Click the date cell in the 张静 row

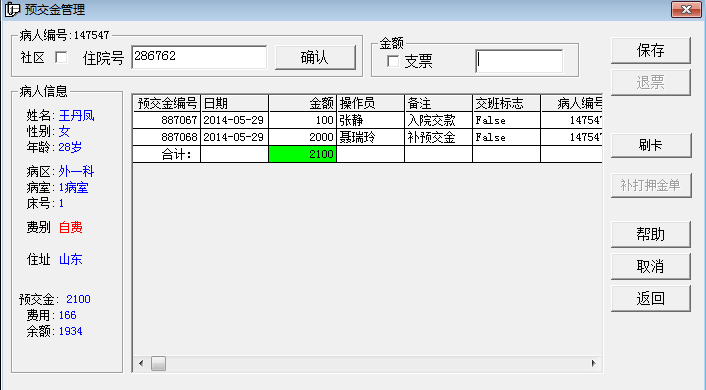pos(235,120)
